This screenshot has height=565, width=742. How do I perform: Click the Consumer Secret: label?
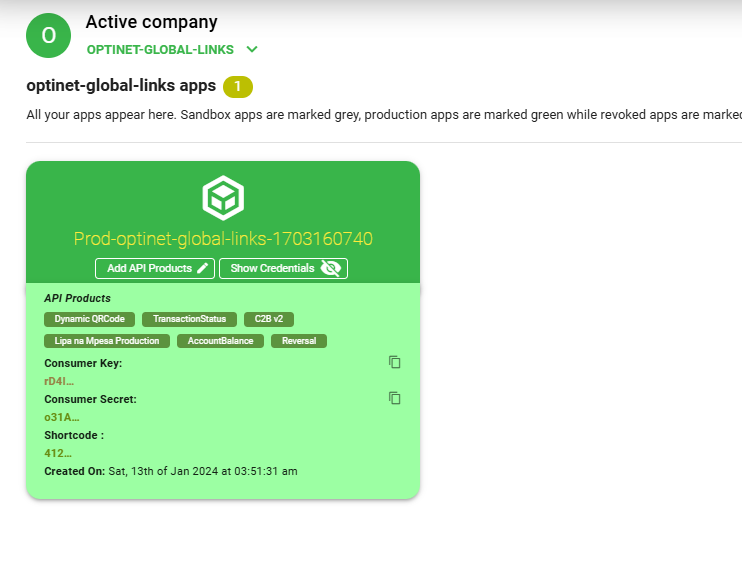click(x=90, y=399)
